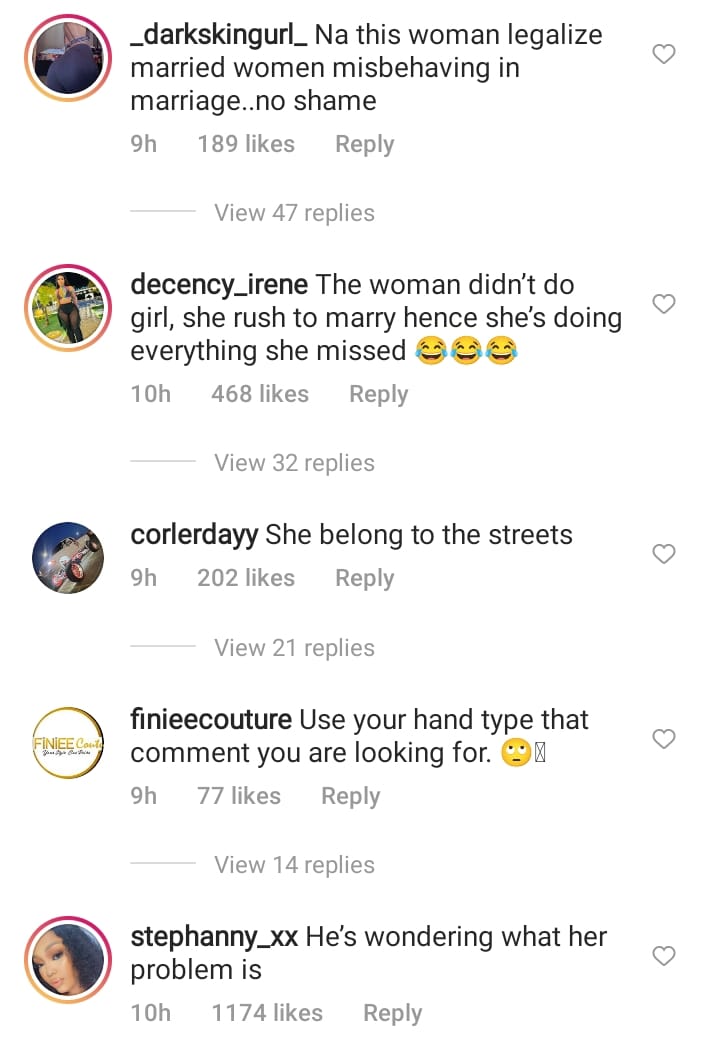This screenshot has width=720, height=1037.
Task: Like corlerdayy's comment with the heart
Action: coord(664,553)
